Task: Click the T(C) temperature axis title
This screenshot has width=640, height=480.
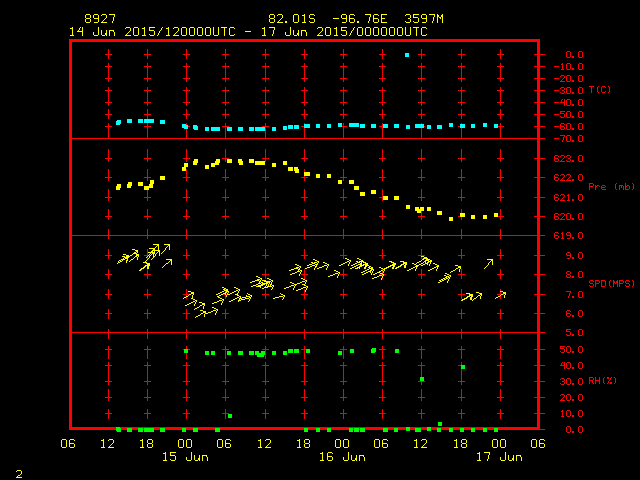Action: pyautogui.click(x=600, y=89)
